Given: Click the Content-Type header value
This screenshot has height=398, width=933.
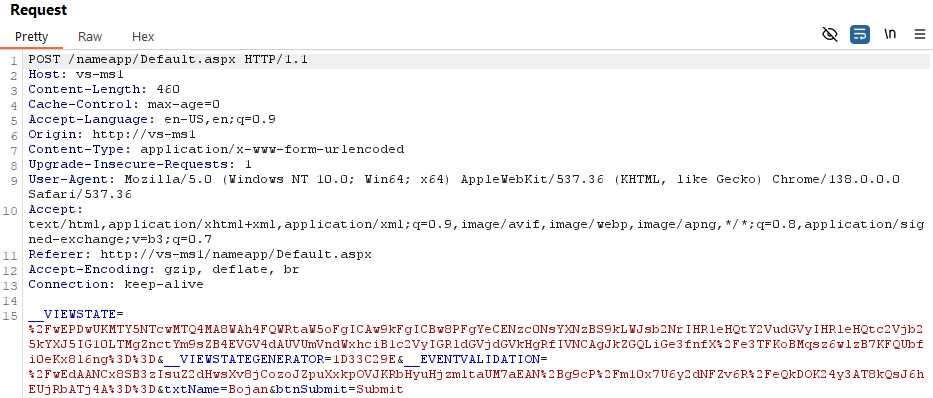Looking at the screenshot, I should [x=272, y=149].
